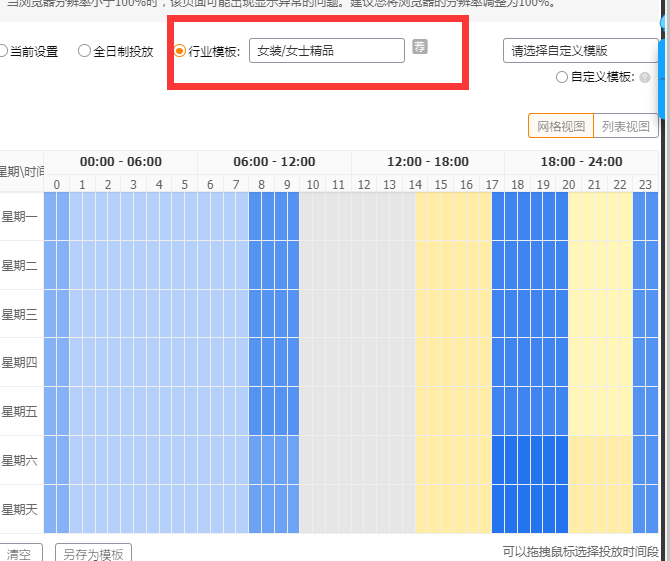Click hour 14 column header
Viewport: 670px width, 561px height.
point(415,184)
